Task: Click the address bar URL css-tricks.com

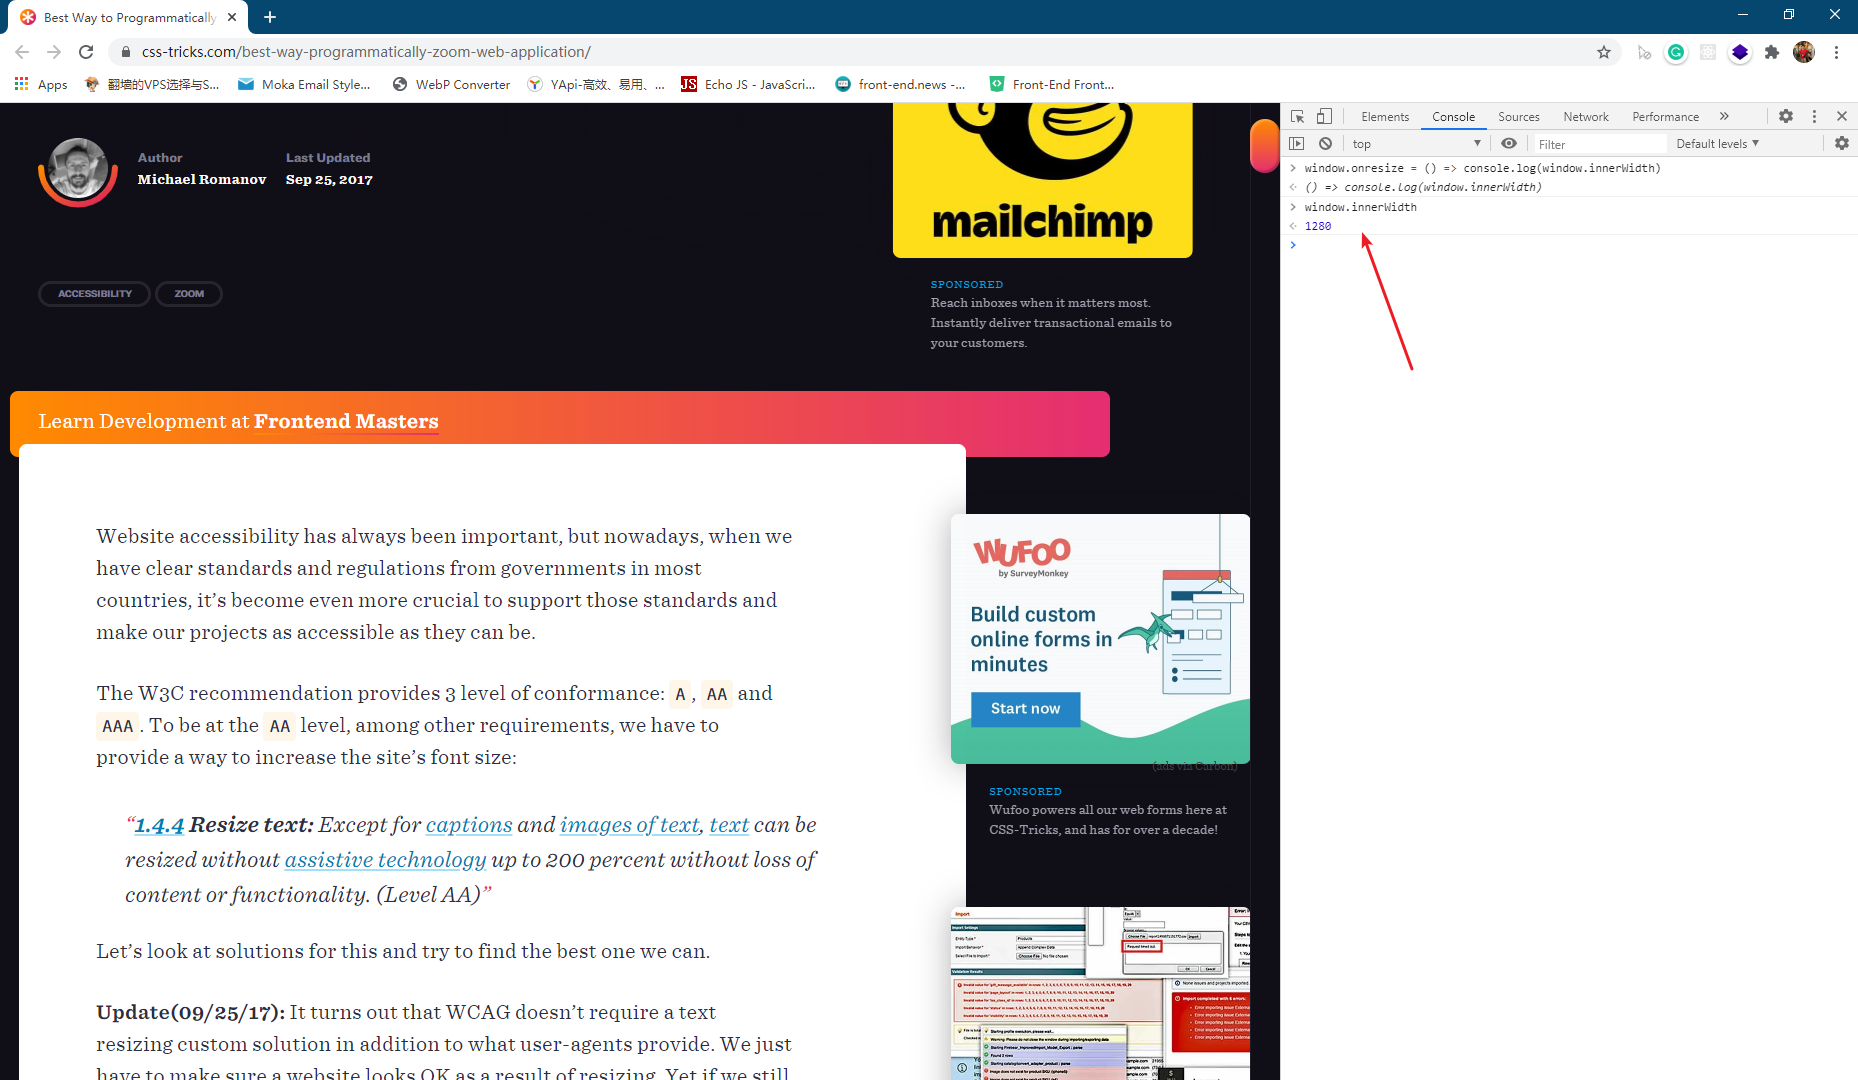Action: click(366, 52)
